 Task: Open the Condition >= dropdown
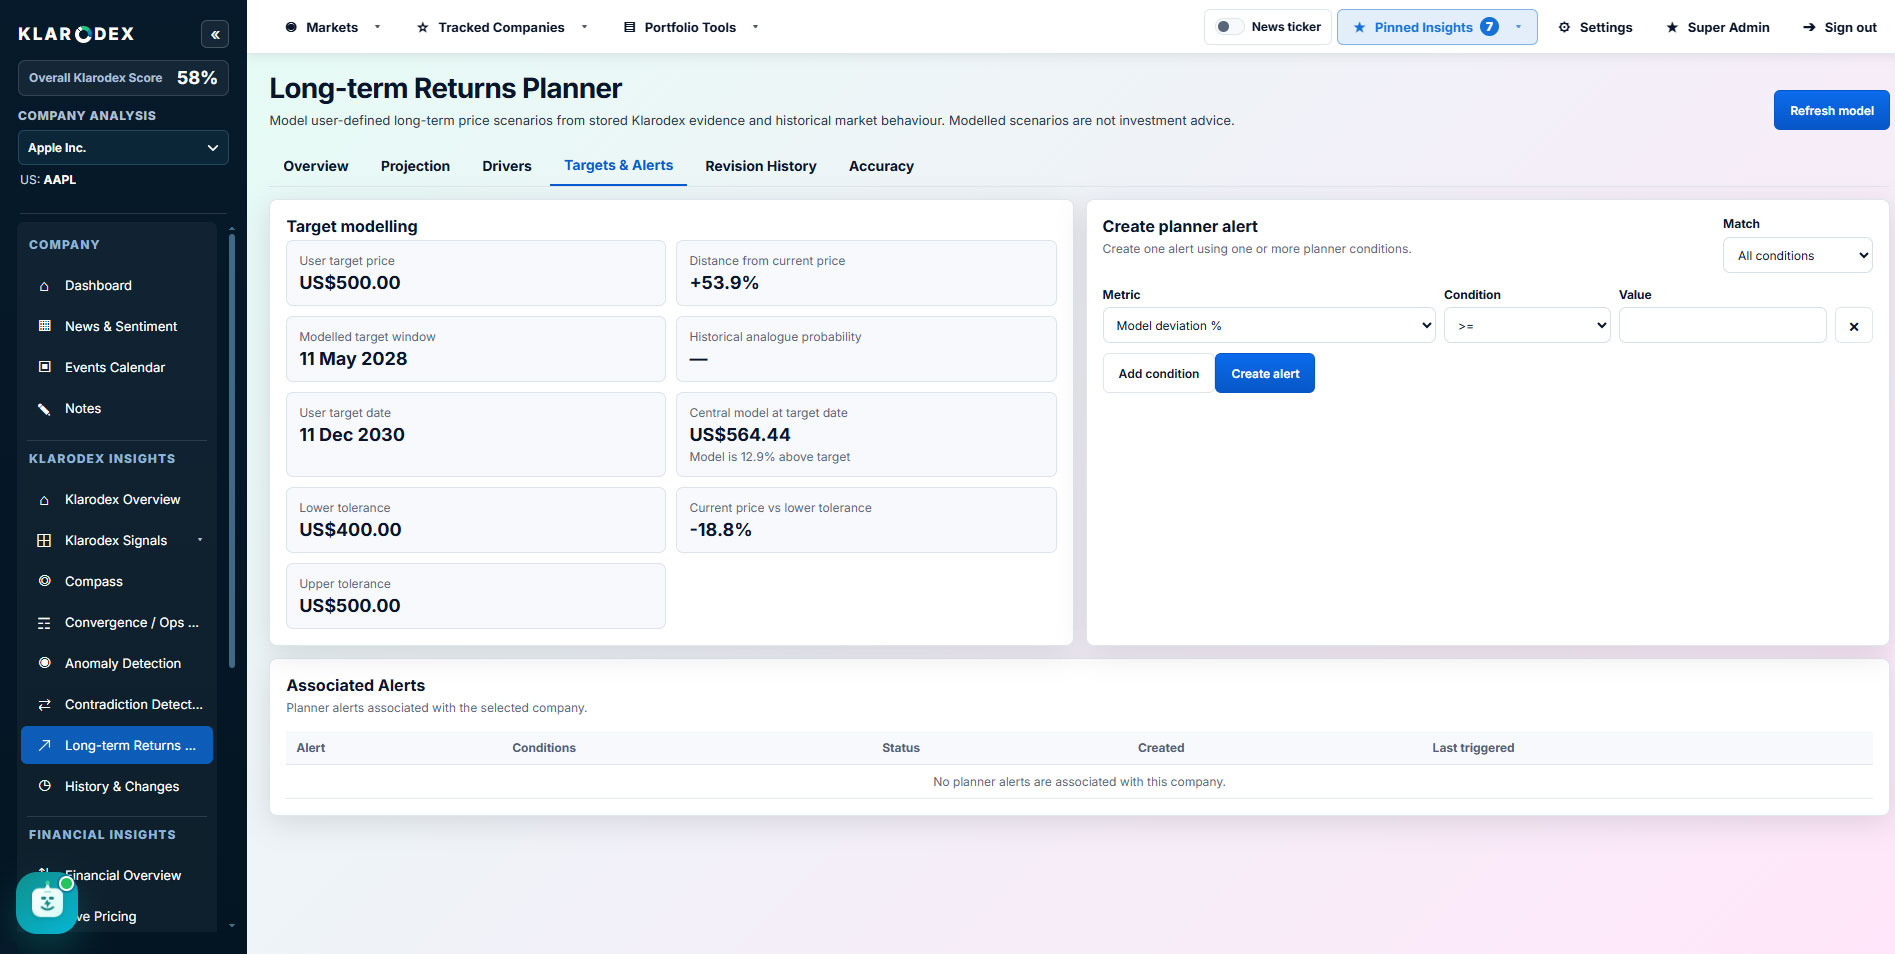[1527, 326]
